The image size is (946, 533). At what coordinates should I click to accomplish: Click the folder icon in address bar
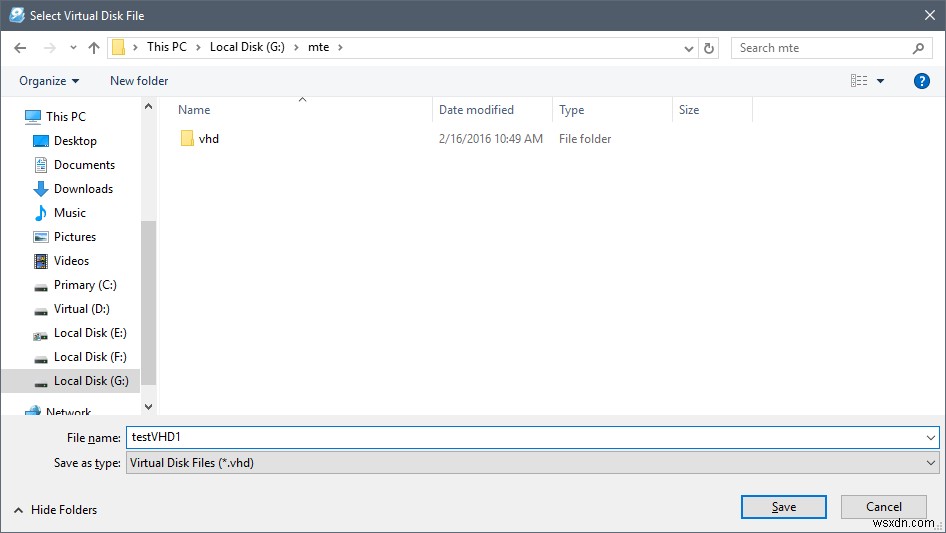click(x=119, y=47)
